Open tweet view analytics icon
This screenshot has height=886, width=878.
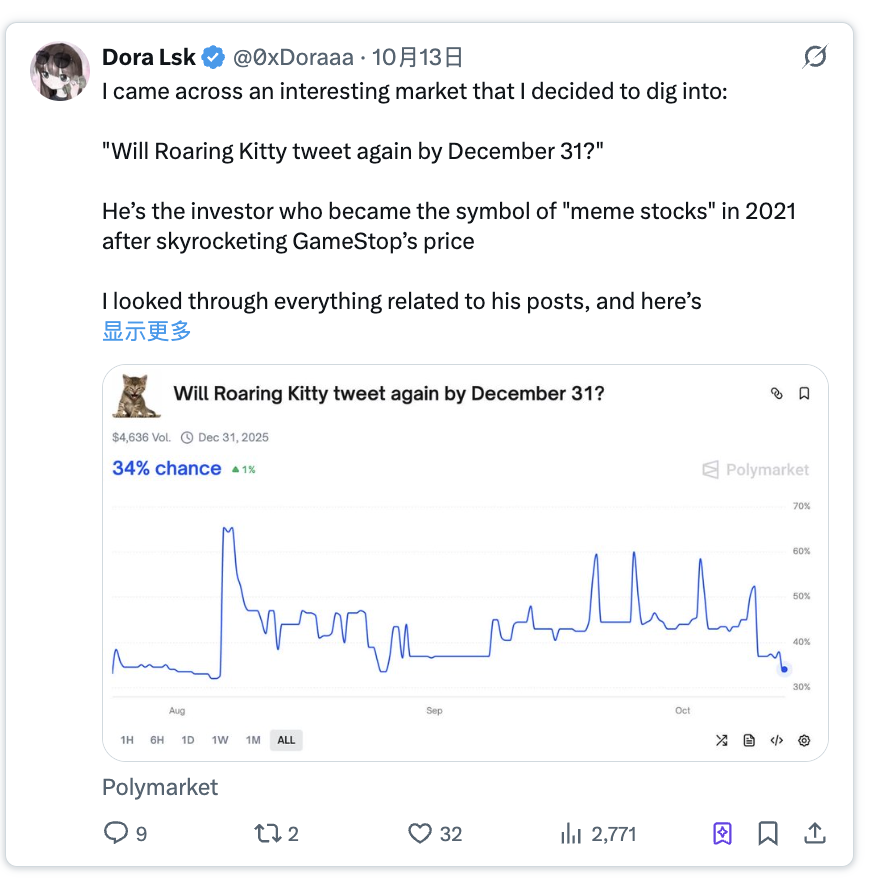tap(571, 833)
